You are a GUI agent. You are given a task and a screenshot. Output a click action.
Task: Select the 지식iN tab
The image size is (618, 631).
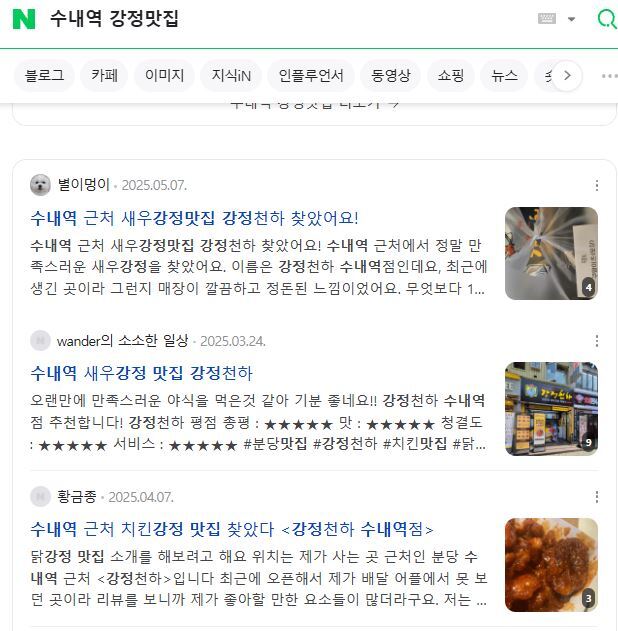point(231,75)
